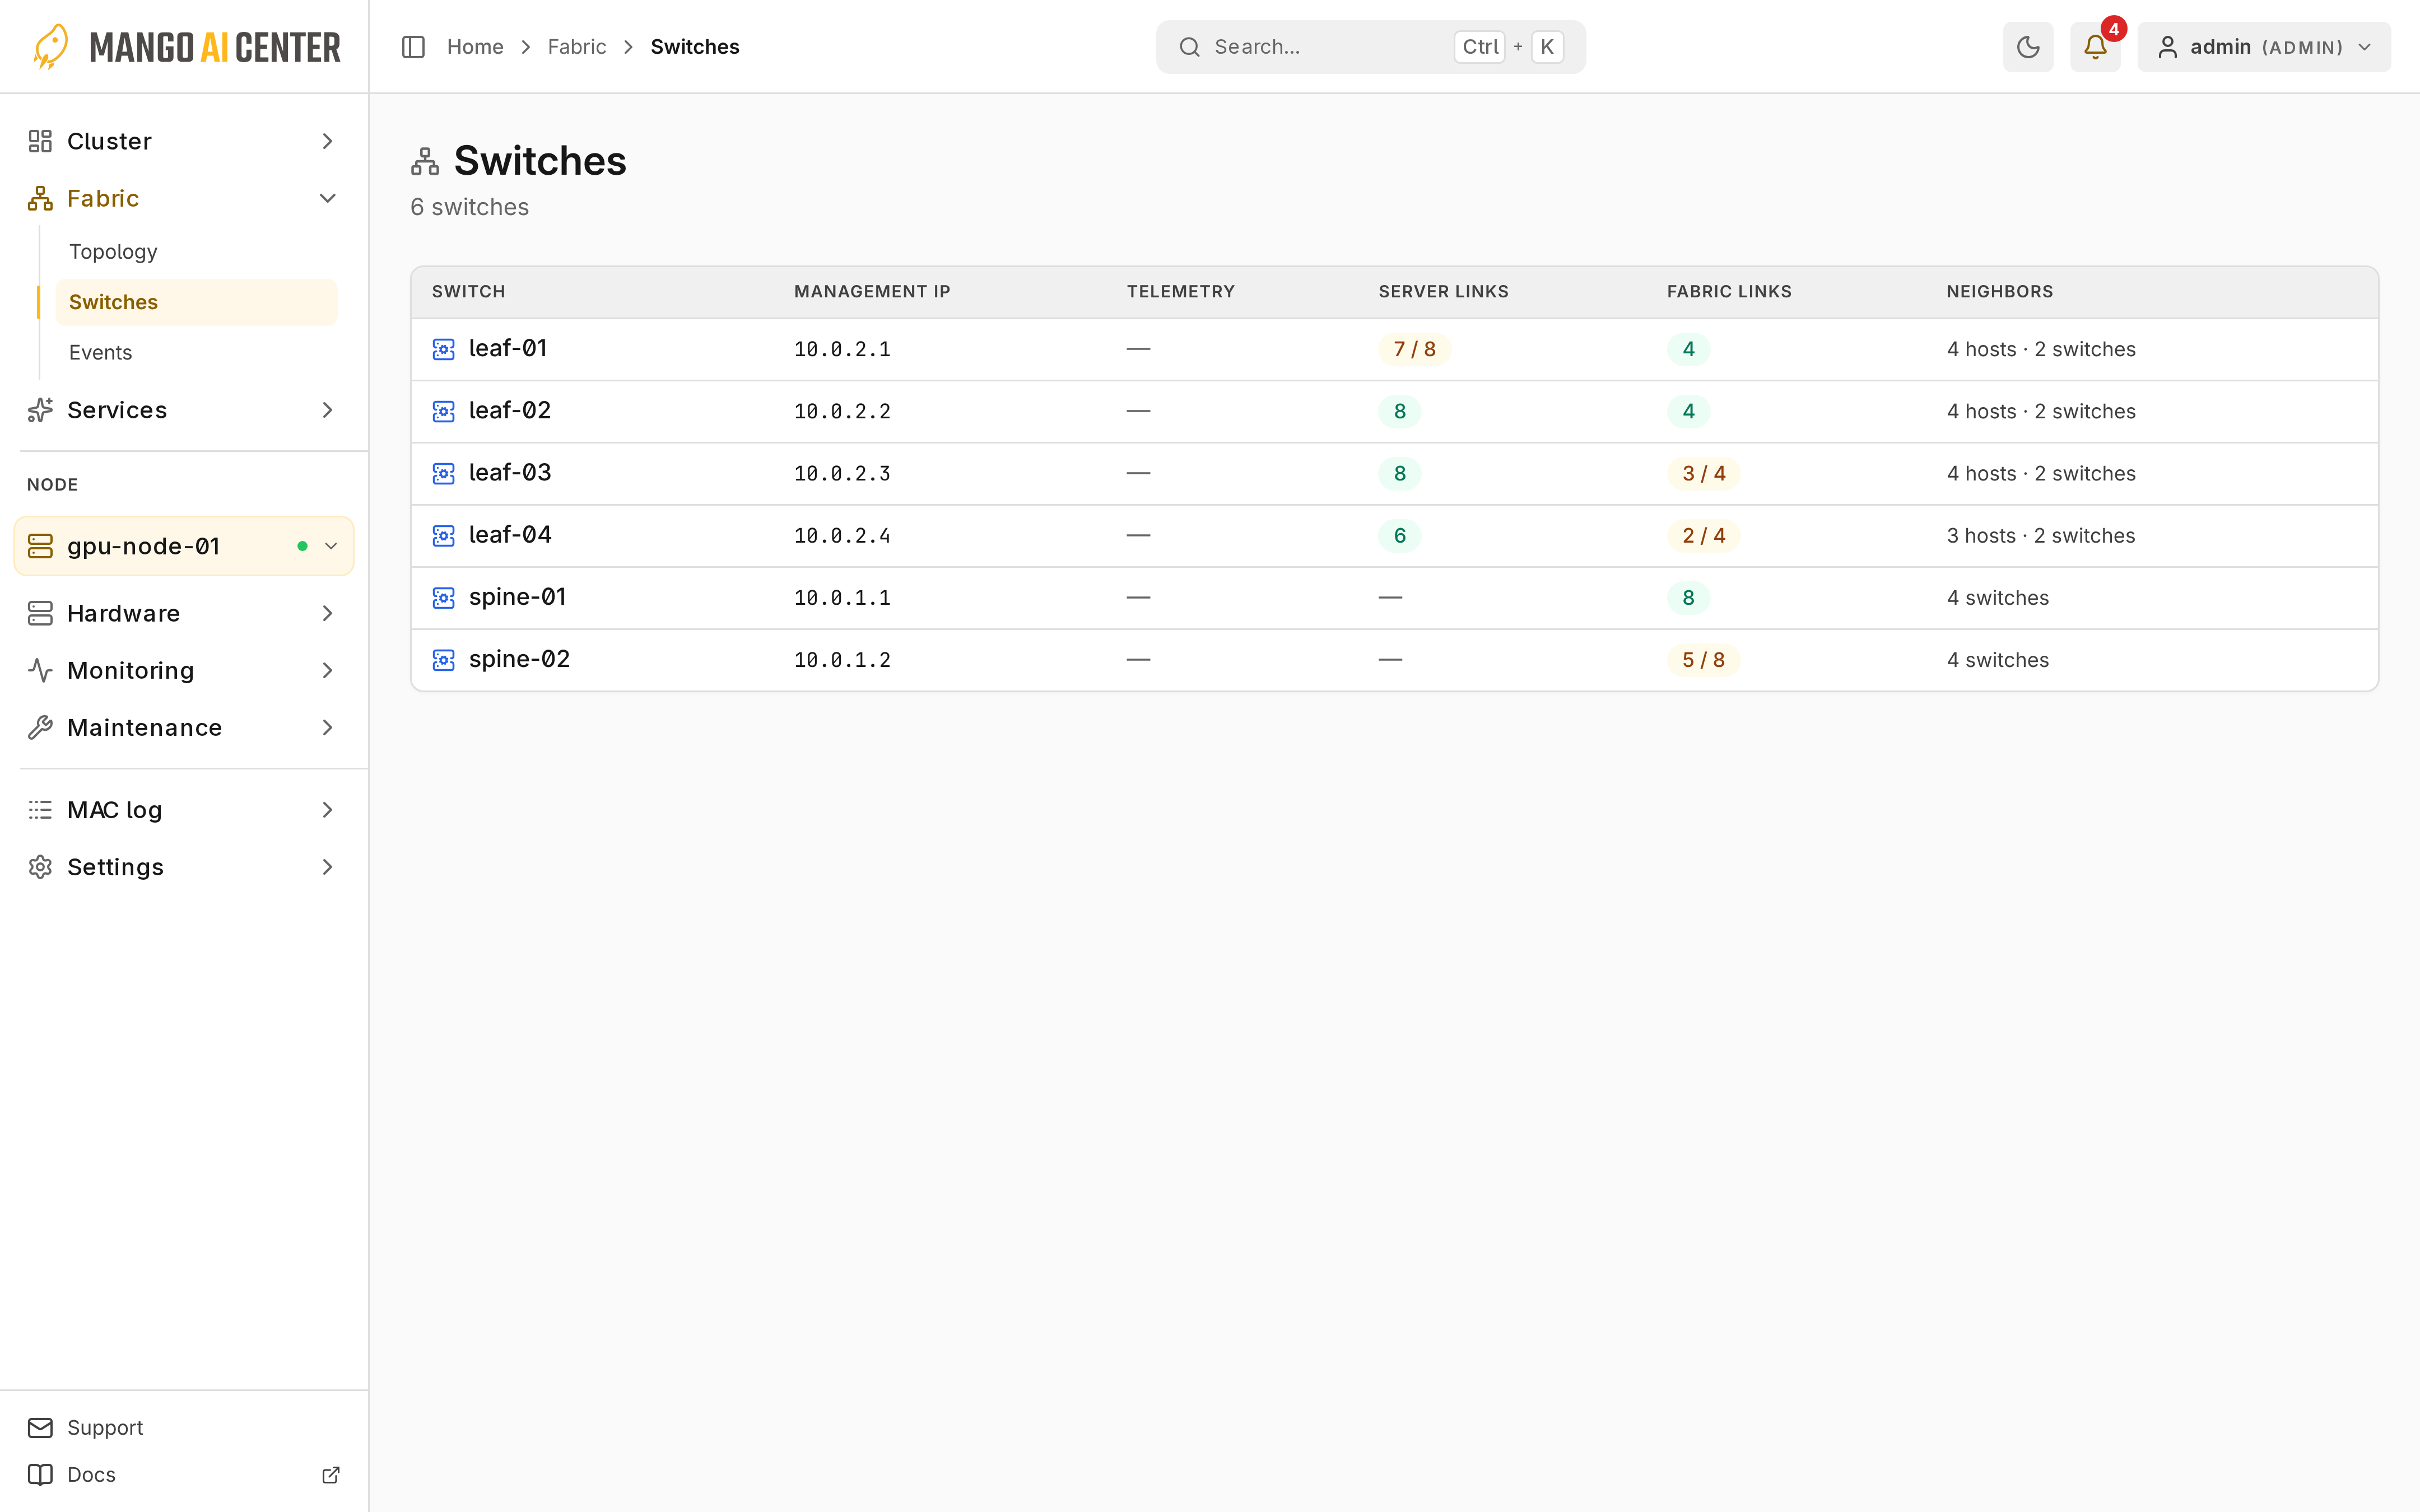Click spine-02 fabric links 5 / 8 badge

click(x=1703, y=660)
